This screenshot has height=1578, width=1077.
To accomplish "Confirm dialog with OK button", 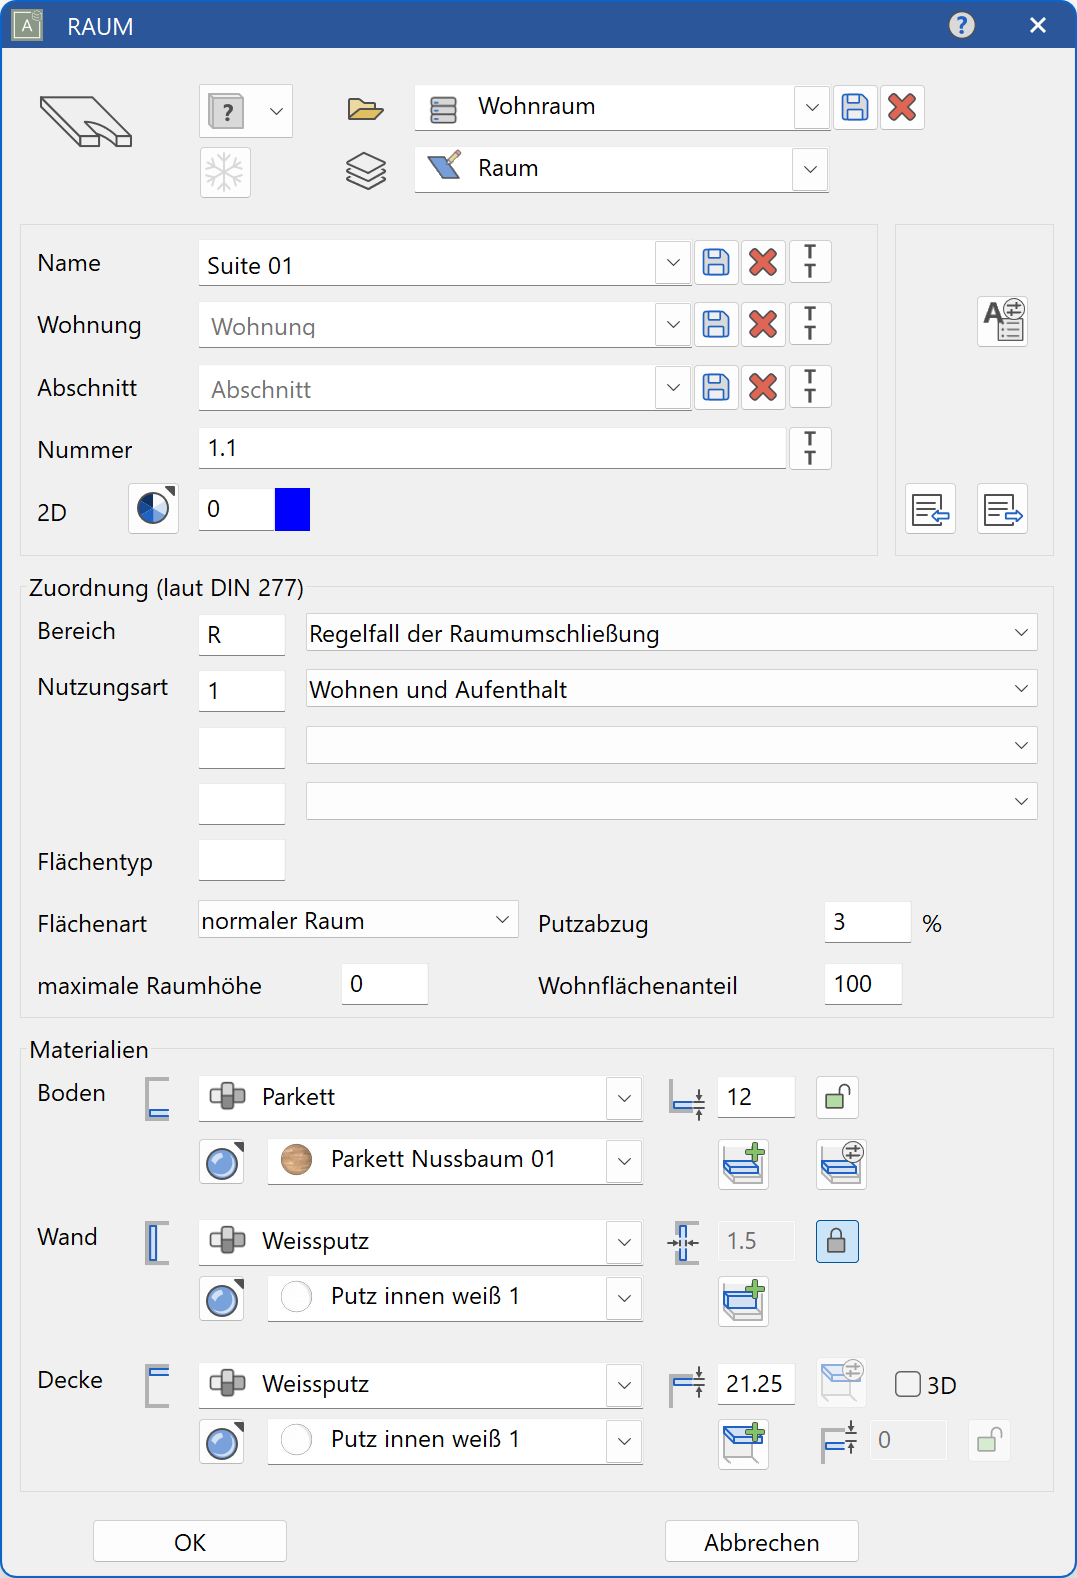I will pos(190,1542).
